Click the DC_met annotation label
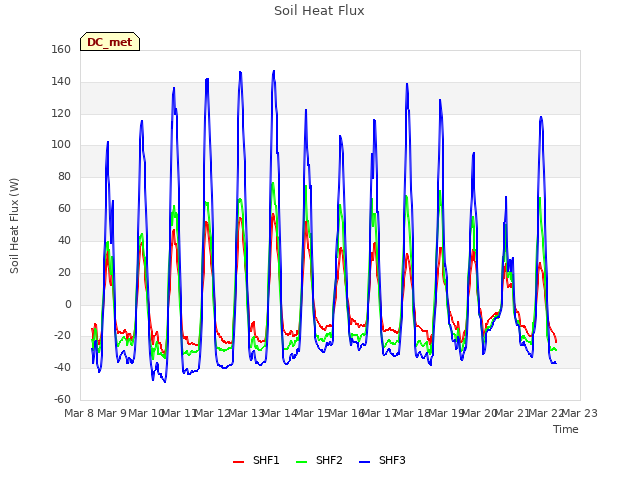 click(x=110, y=42)
